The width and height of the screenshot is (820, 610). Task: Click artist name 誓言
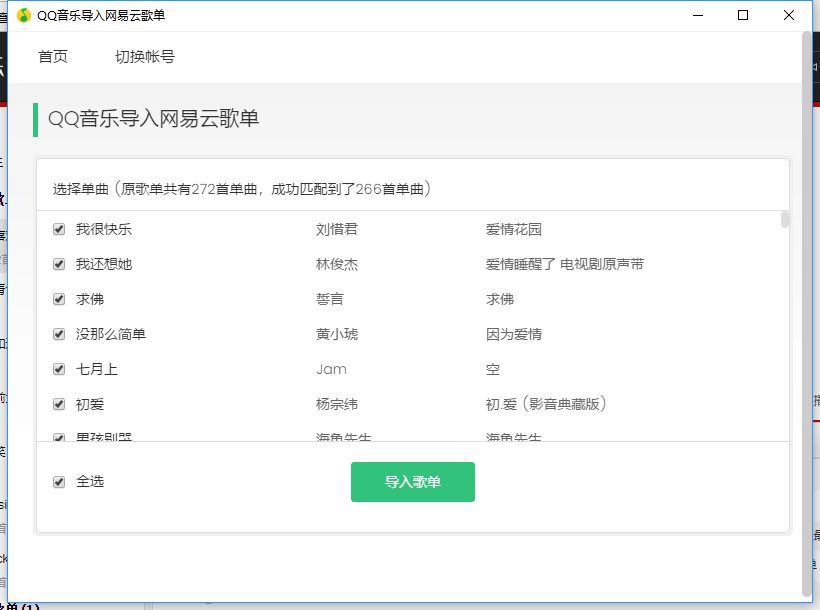330,299
